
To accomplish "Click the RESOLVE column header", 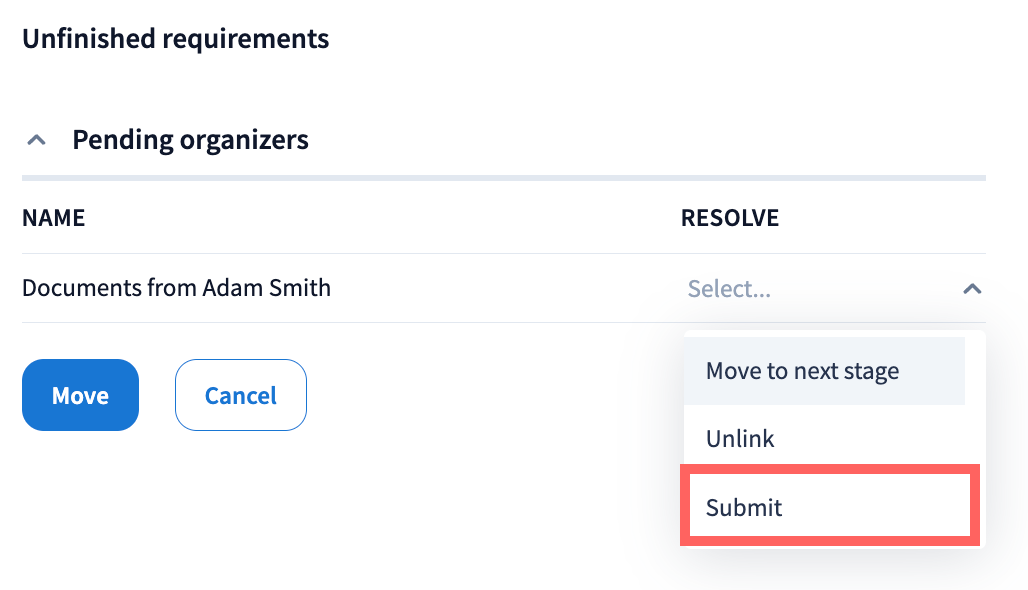I will (729, 218).
